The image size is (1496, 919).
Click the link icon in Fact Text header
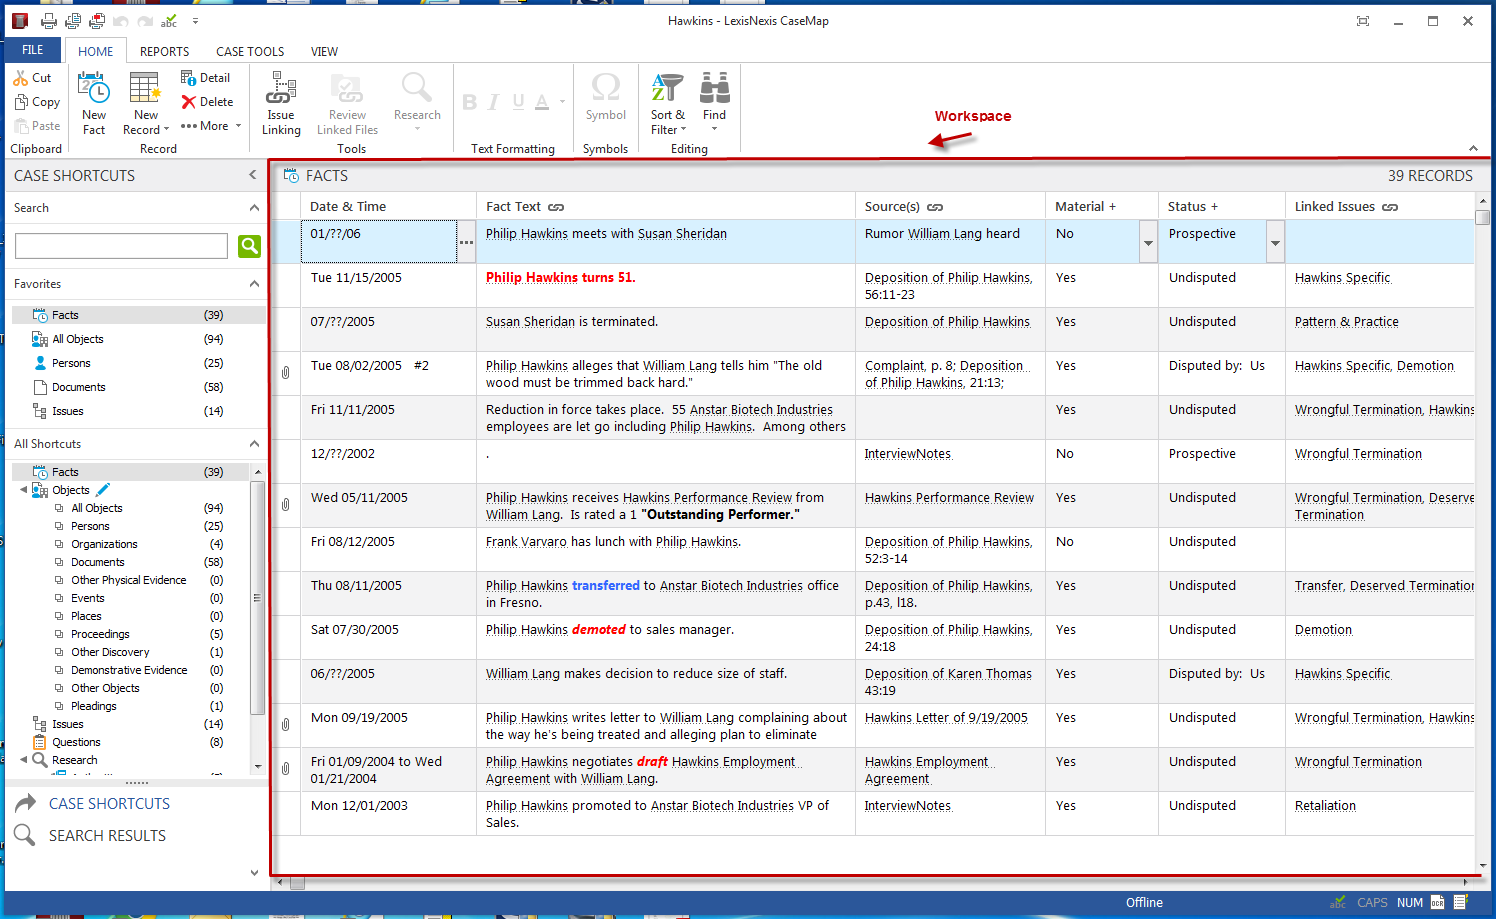[x=556, y=207]
